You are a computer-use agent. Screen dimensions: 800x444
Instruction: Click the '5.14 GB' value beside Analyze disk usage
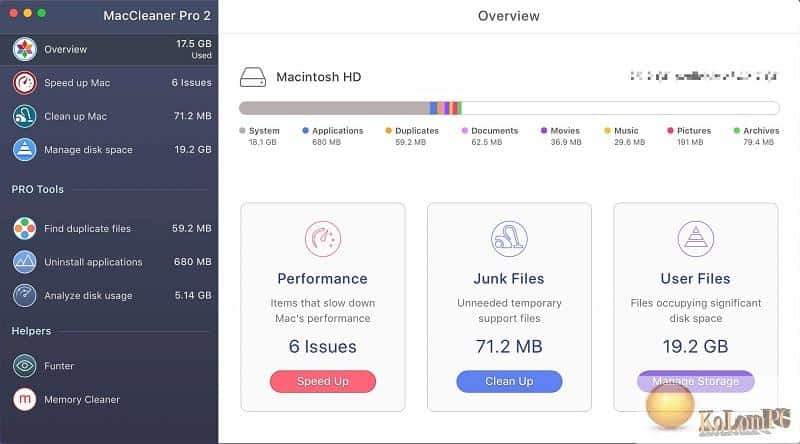point(193,295)
